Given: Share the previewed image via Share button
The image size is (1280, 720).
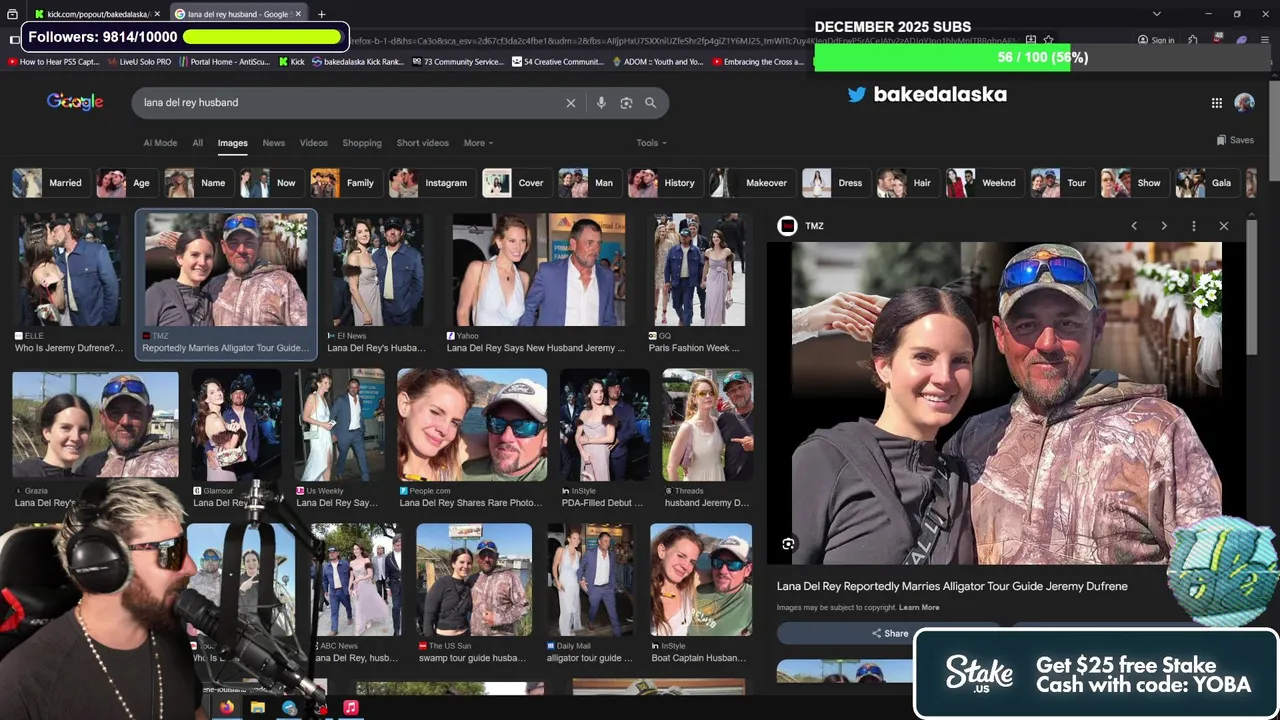Looking at the screenshot, I should [889, 633].
